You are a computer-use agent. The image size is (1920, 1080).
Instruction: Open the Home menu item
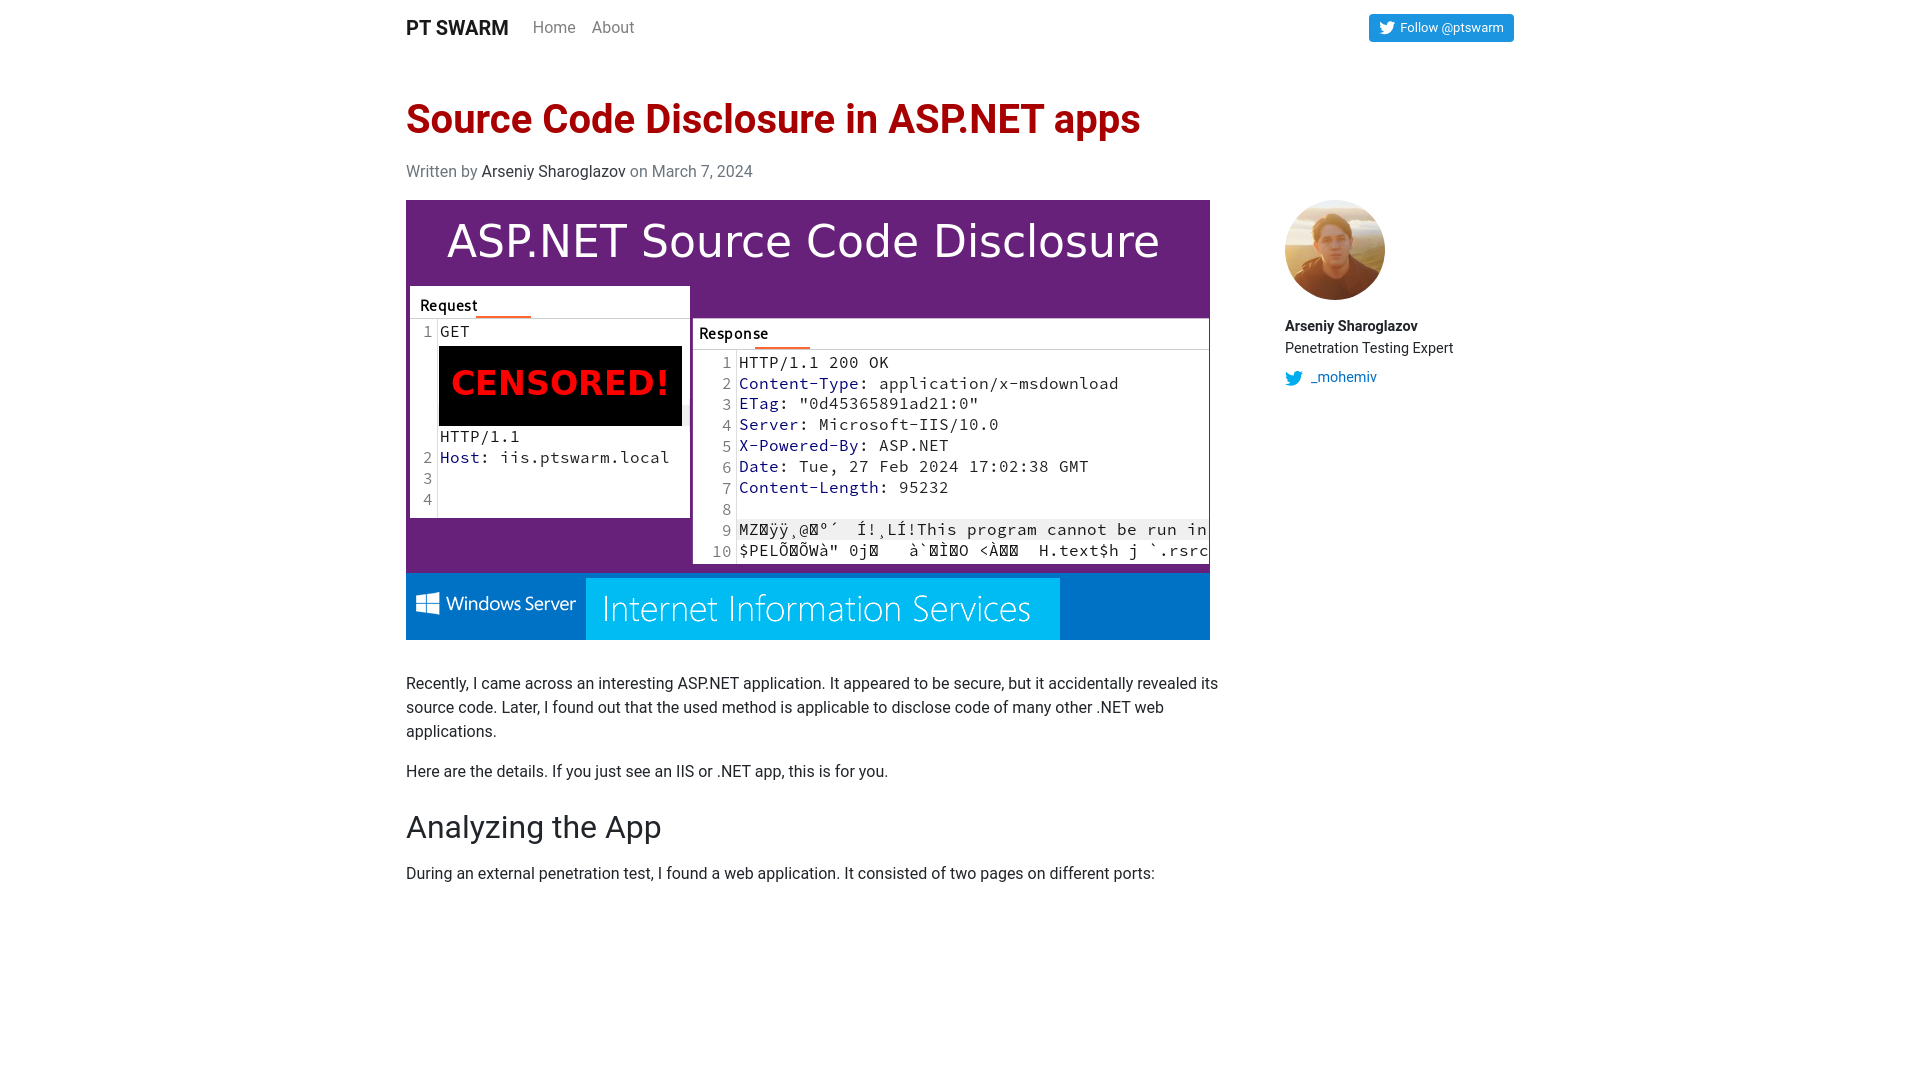pos(554,28)
